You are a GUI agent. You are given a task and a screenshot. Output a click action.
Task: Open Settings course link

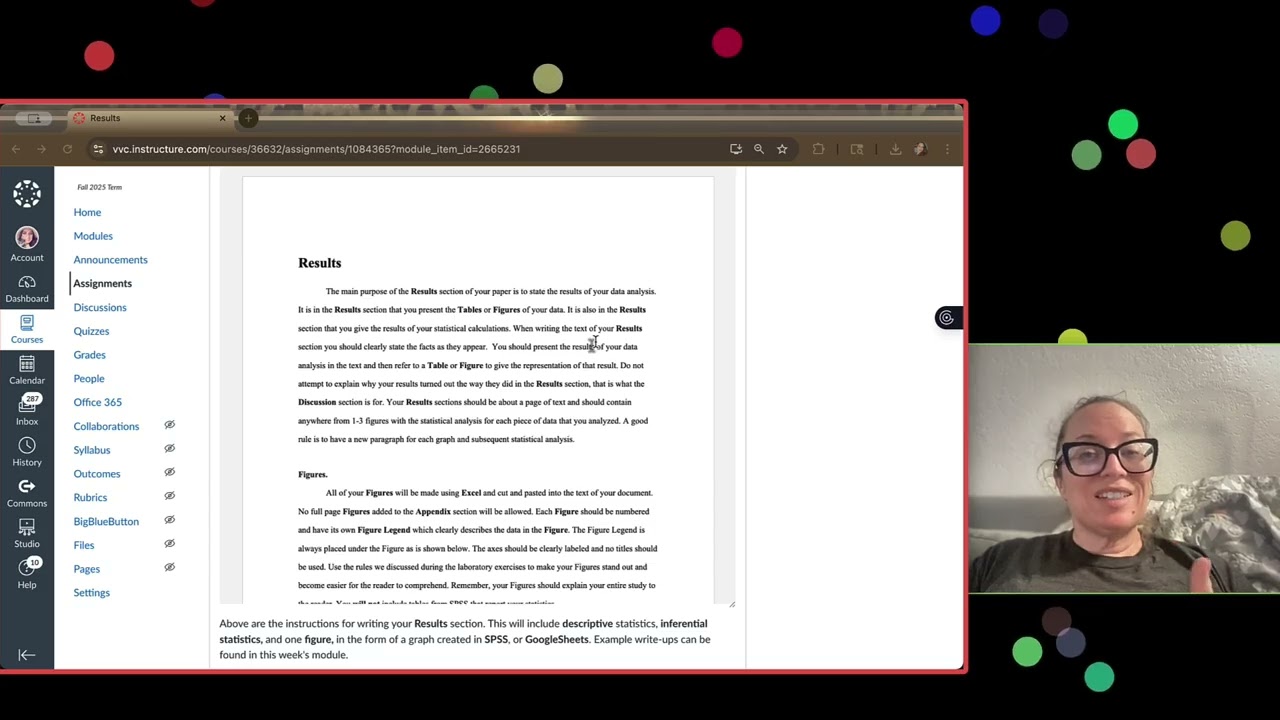click(x=91, y=593)
